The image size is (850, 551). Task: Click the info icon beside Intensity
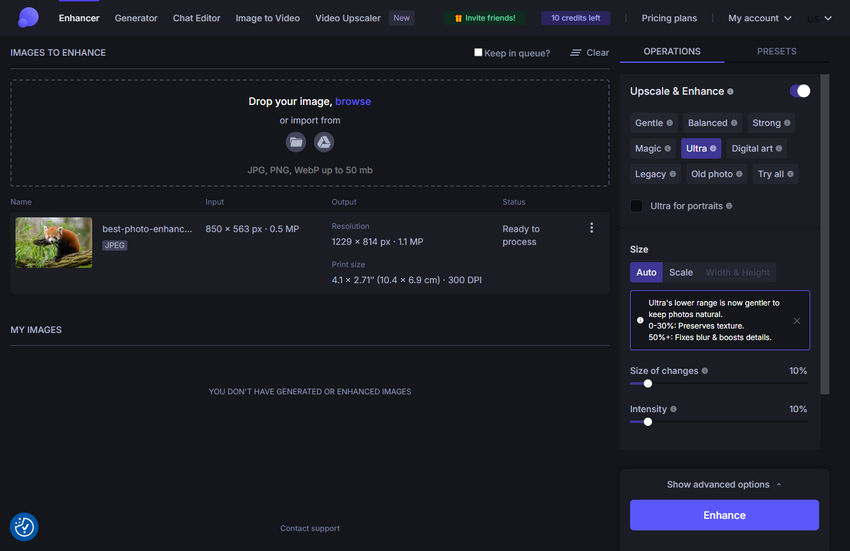pos(673,409)
